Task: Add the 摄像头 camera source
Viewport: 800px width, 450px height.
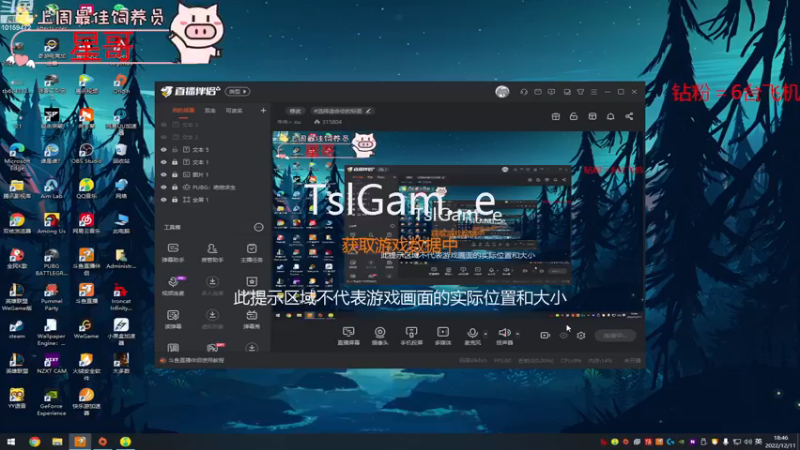Action: click(380, 336)
